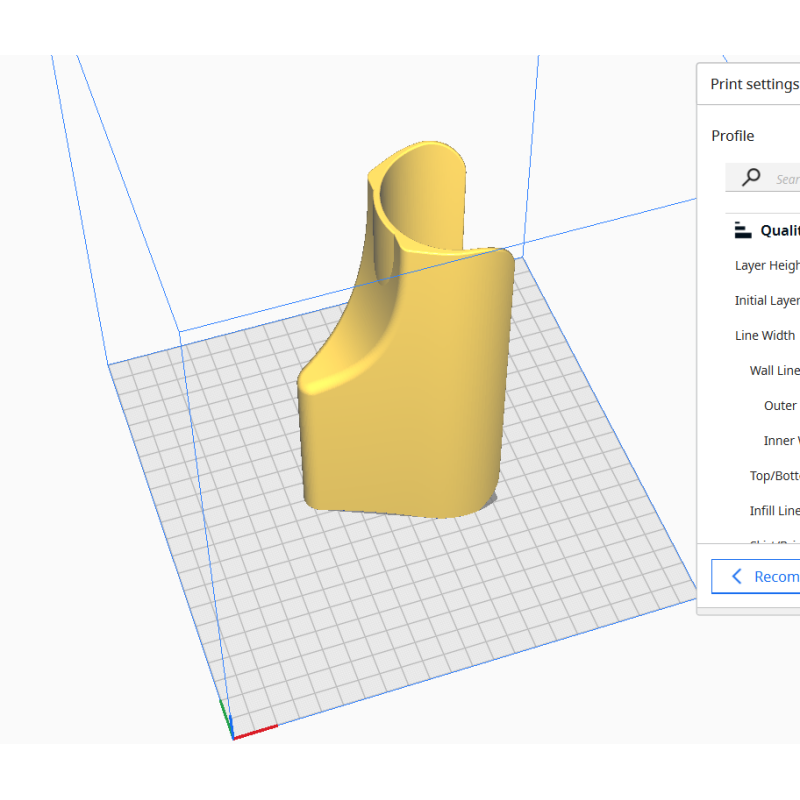The width and height of the screenshot is (800, 800).
Task: Click the magnifier search icon
Action: 751,178
